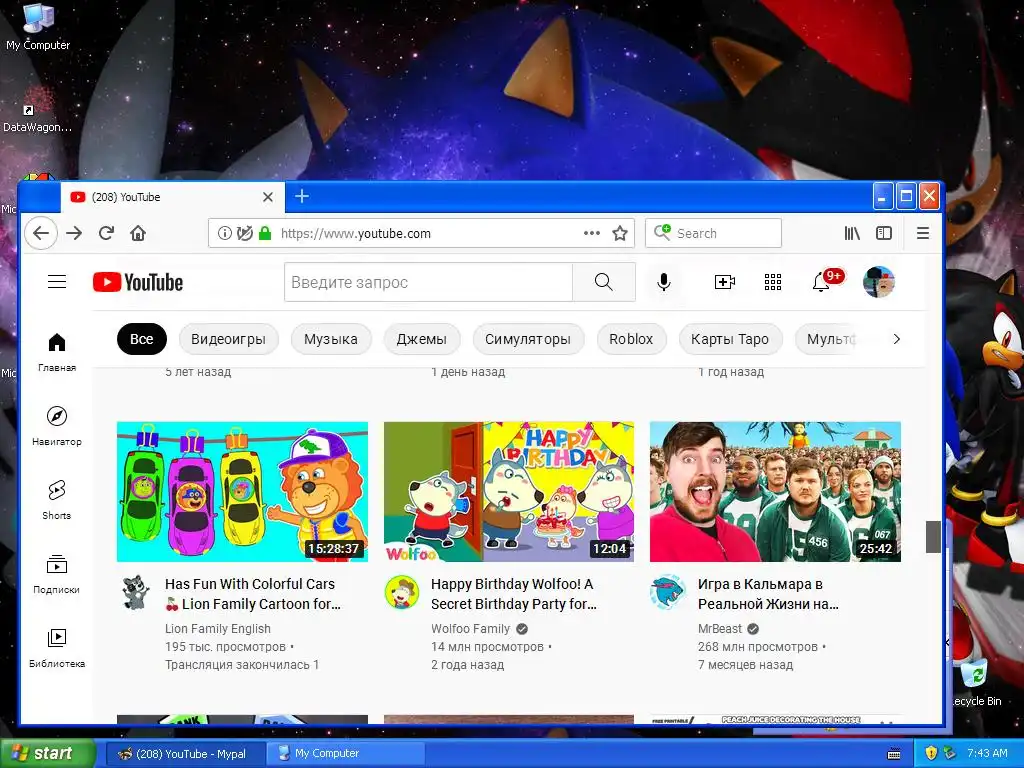Show site information icon in address bar
Screen dimensions: 1024x768
(225, 233)
